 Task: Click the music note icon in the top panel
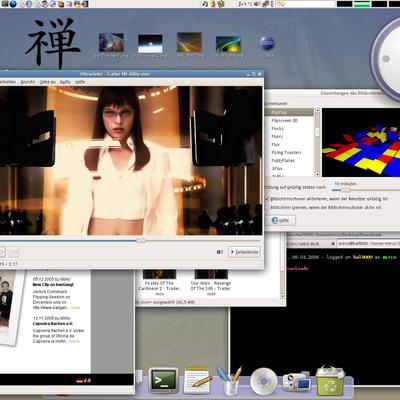click(205, 4)
